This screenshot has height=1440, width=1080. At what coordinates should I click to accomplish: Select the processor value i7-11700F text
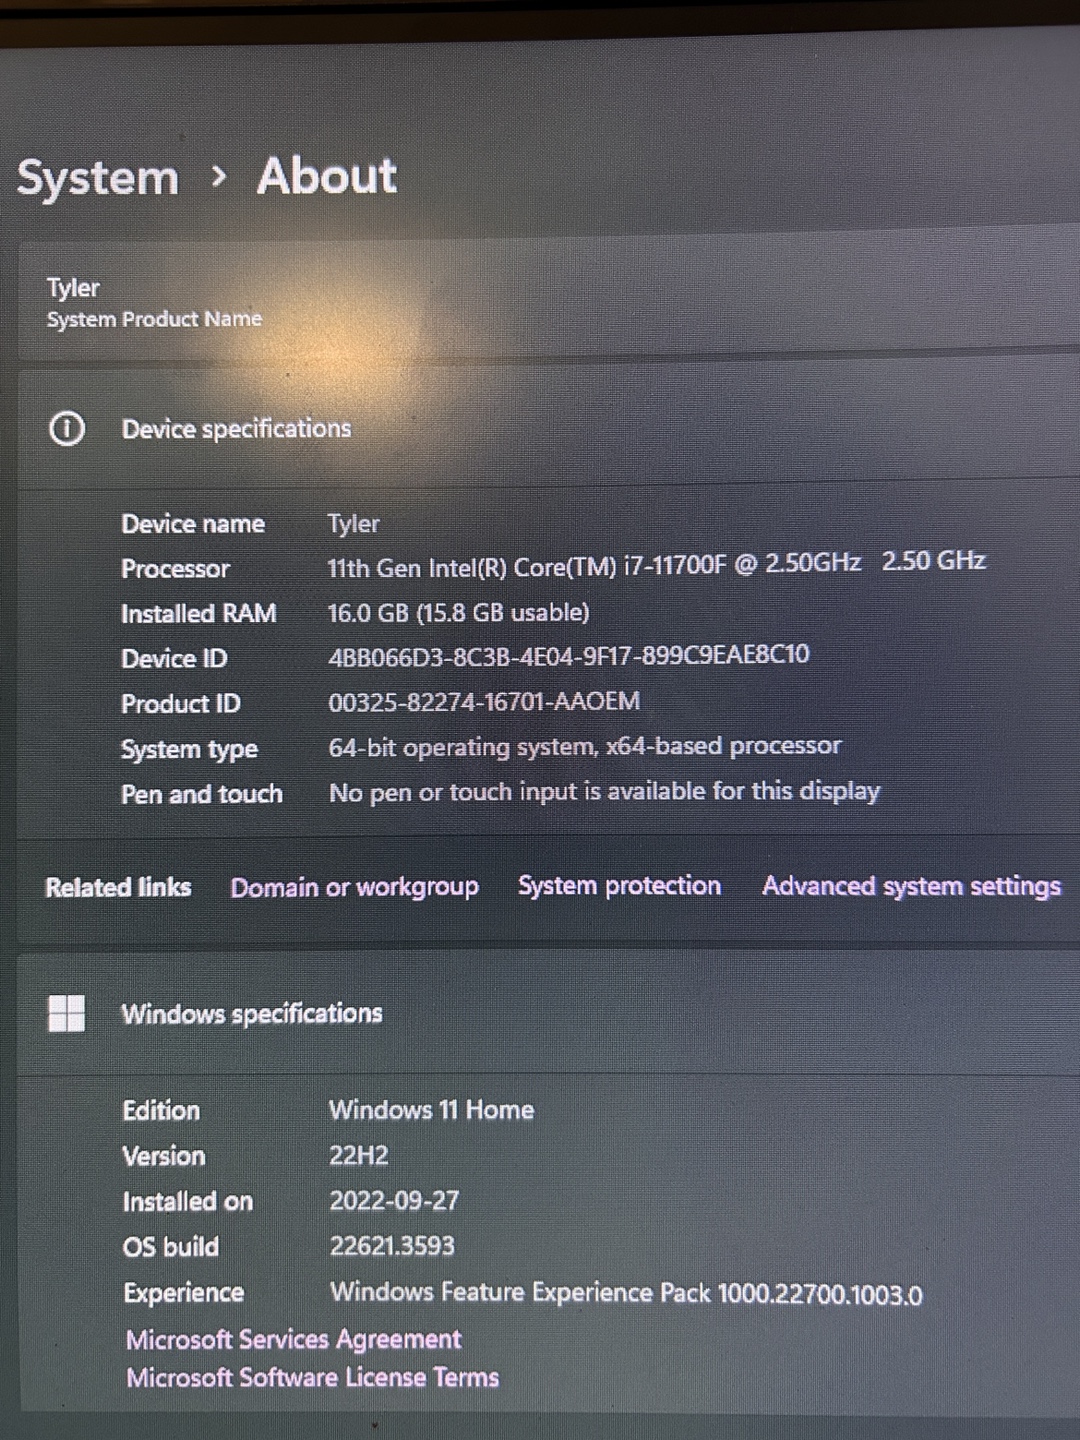click(x=656, y=565)
